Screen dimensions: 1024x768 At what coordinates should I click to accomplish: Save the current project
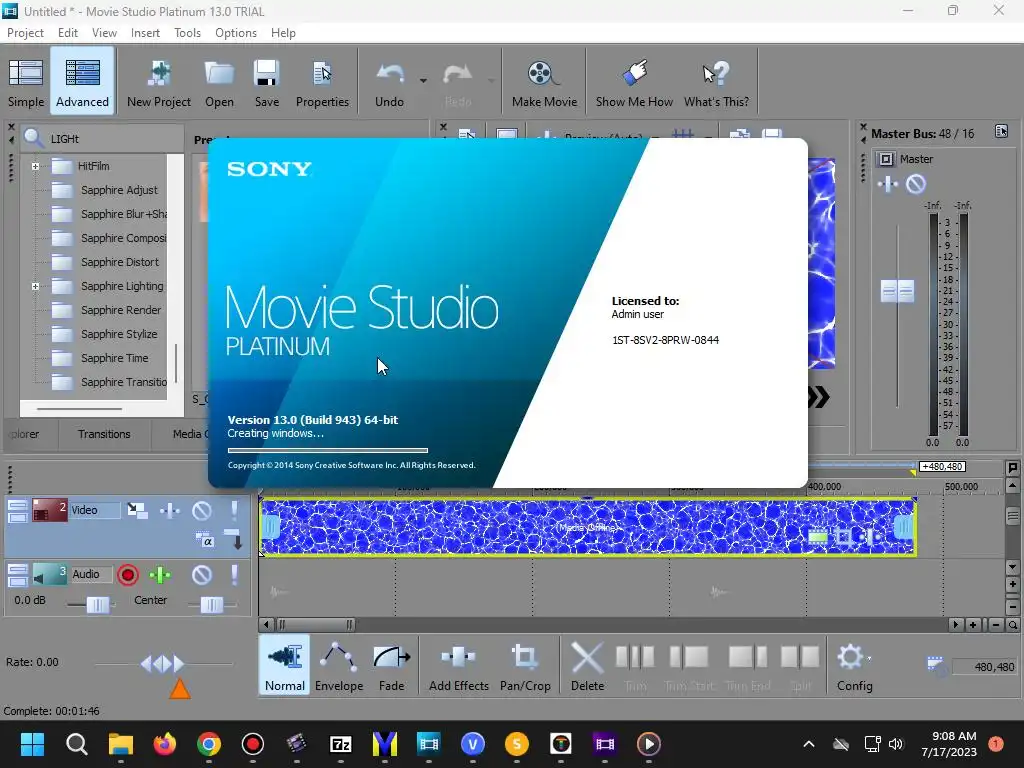266,82
